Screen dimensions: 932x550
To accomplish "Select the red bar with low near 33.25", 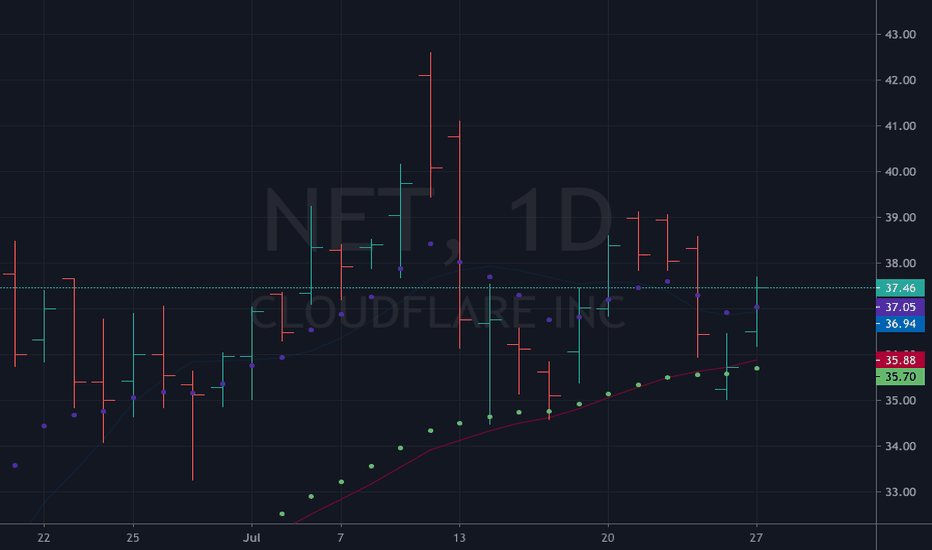I will 193,425.
